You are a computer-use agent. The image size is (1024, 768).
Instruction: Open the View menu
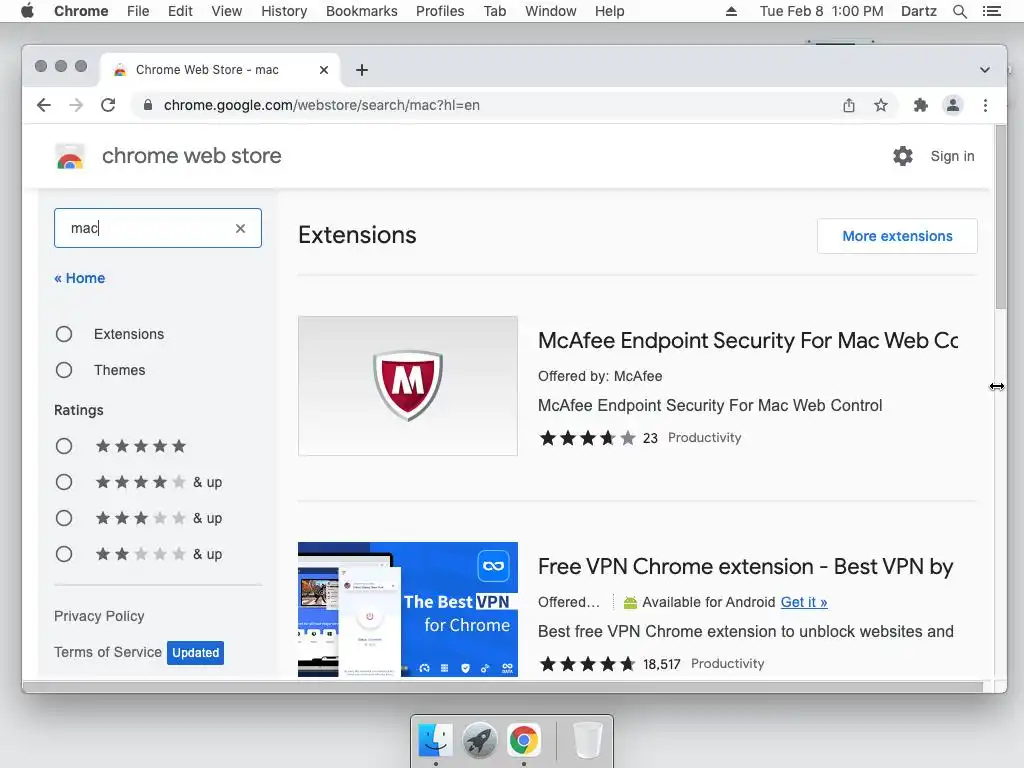(227, 11)
